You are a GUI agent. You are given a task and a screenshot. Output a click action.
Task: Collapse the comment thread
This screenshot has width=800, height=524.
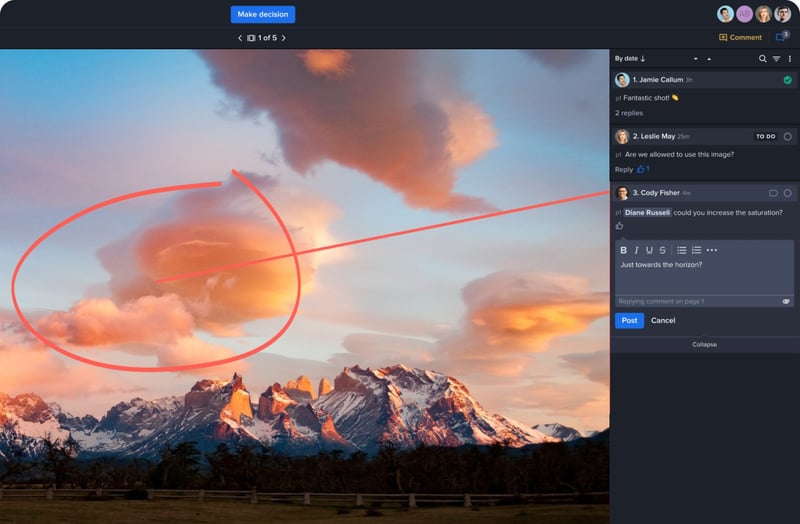(704, 344)
